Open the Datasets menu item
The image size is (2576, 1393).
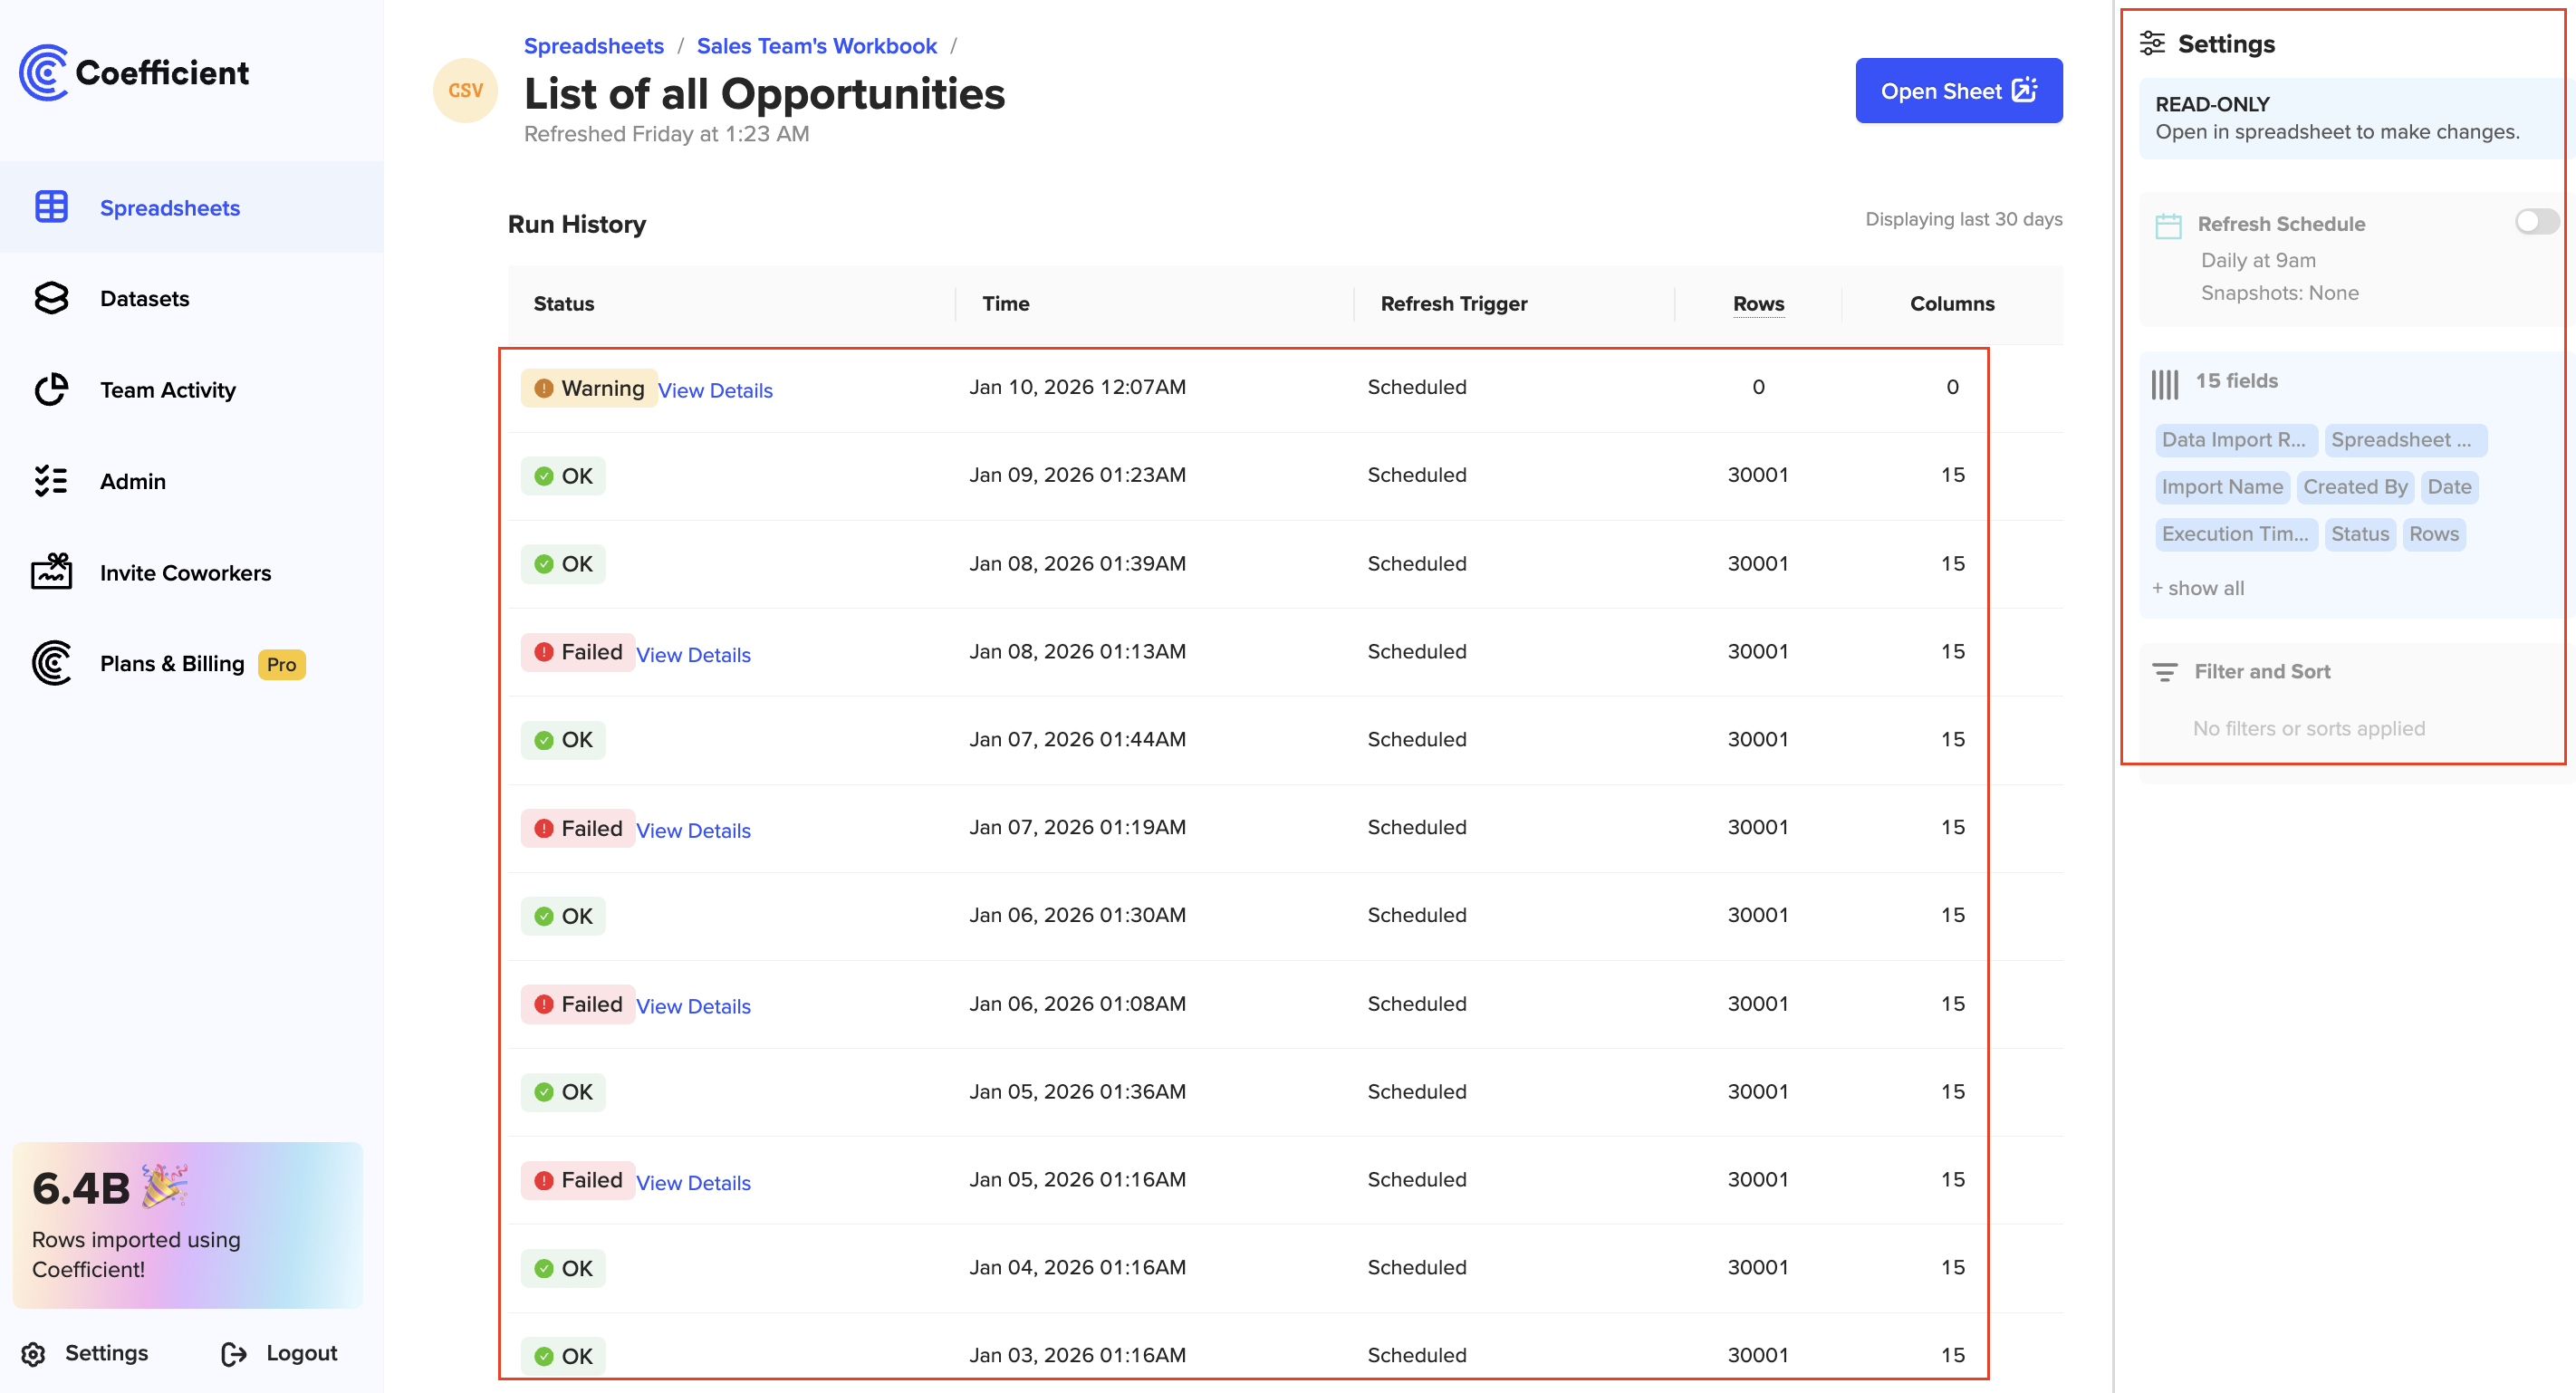pos(144,298)
